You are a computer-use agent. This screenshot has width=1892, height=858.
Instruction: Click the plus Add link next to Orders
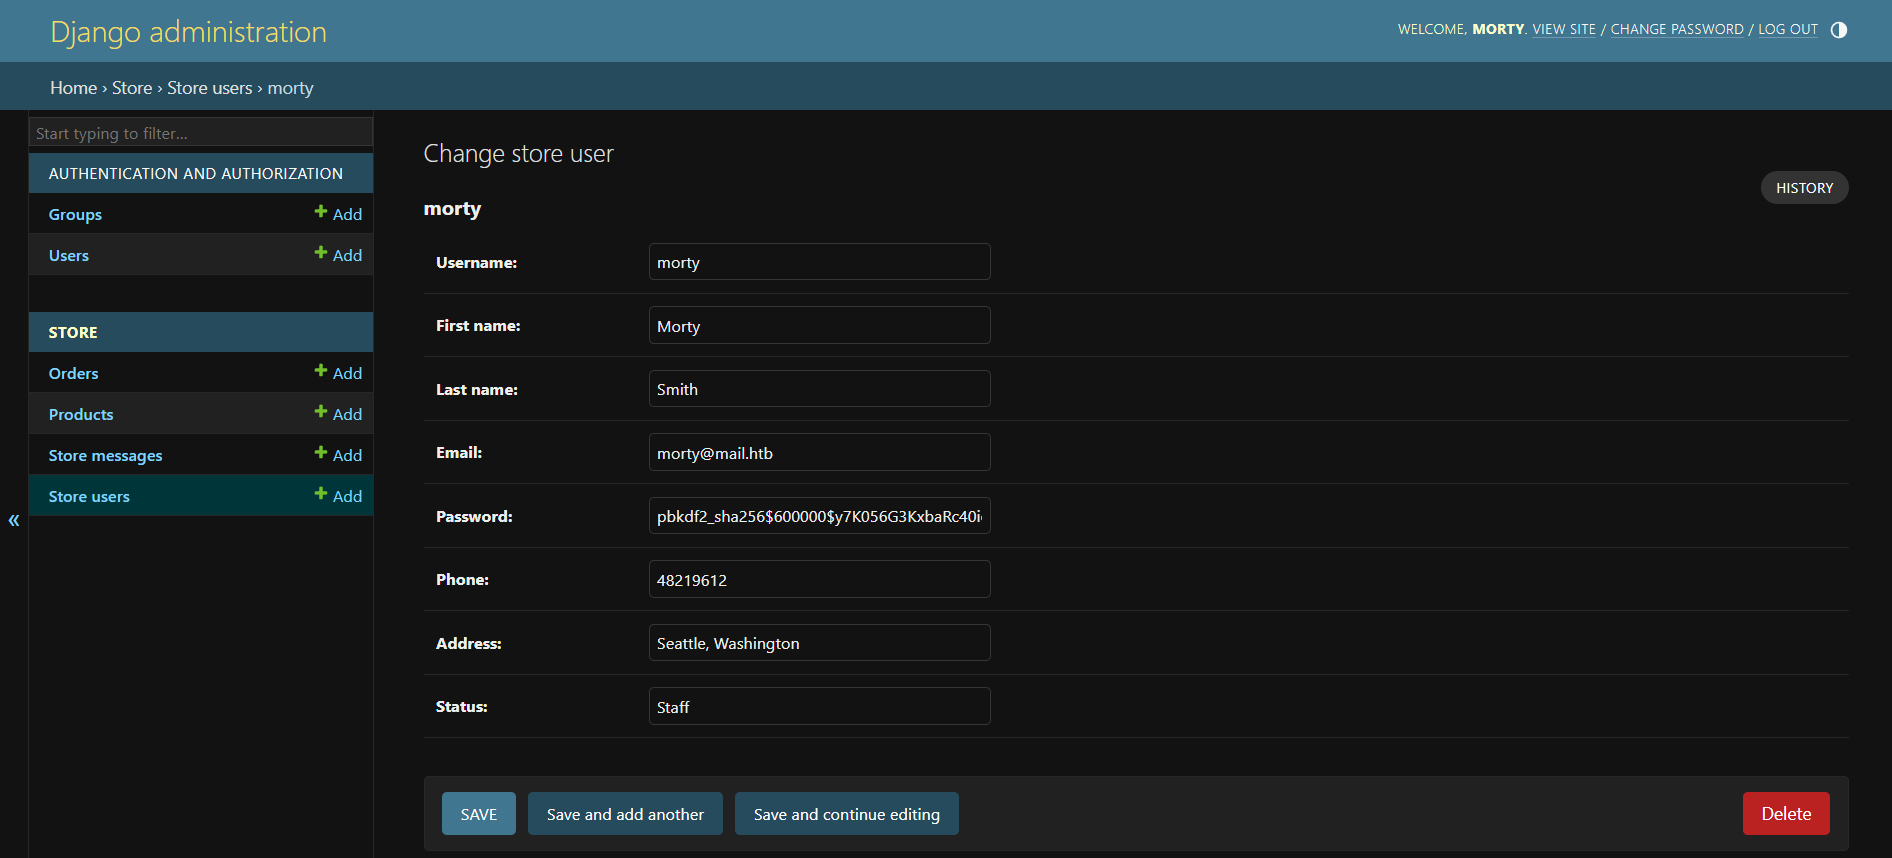point(338,373)
